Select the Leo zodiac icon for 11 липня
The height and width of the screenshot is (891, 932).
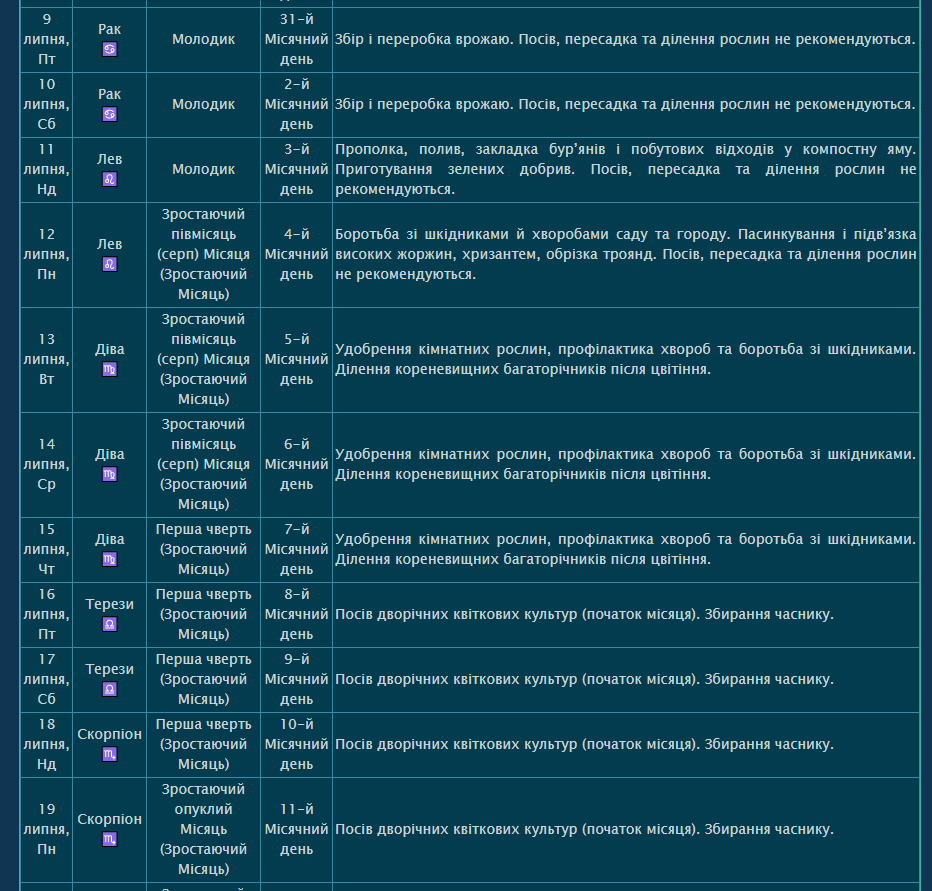(x=110, y=180)
